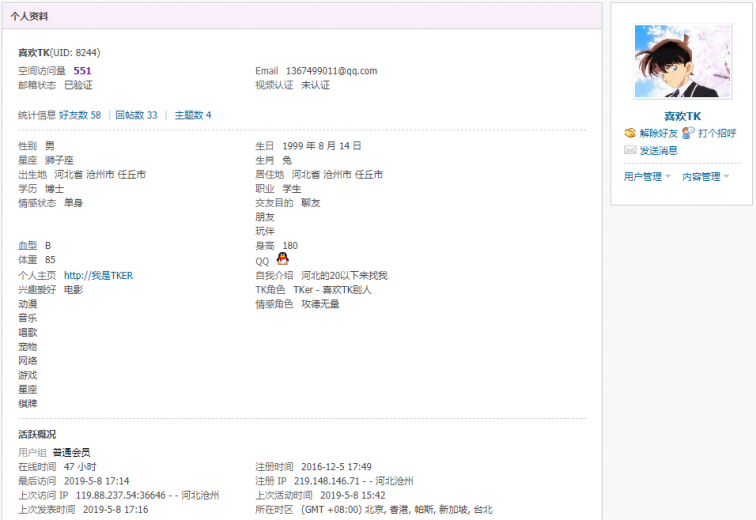Viewport: 756px width, 520px height.
Task: Click the 已验证 mailbox status
Action: pos(78,85)
